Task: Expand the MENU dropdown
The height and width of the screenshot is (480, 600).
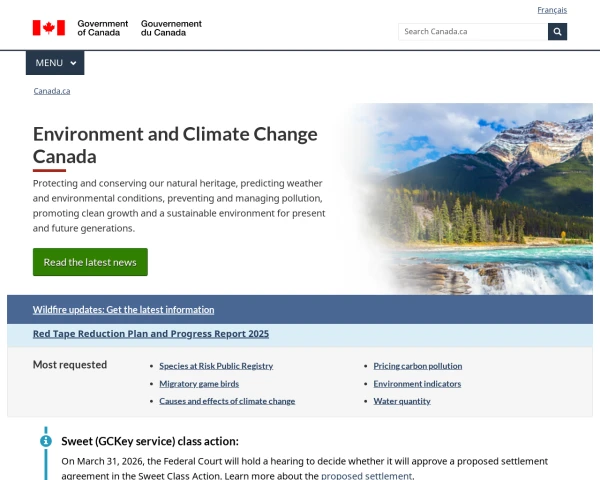Action: tap(55, 63)
